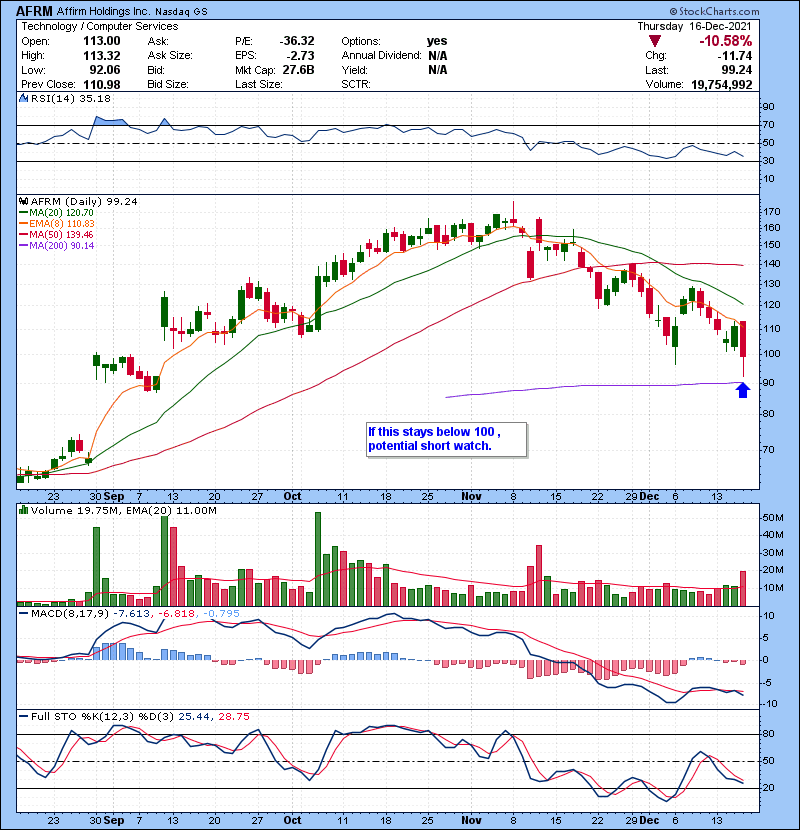Screen dimensions: 800x830
Task: Click the 170 price axis label
Action: point(771,212)
